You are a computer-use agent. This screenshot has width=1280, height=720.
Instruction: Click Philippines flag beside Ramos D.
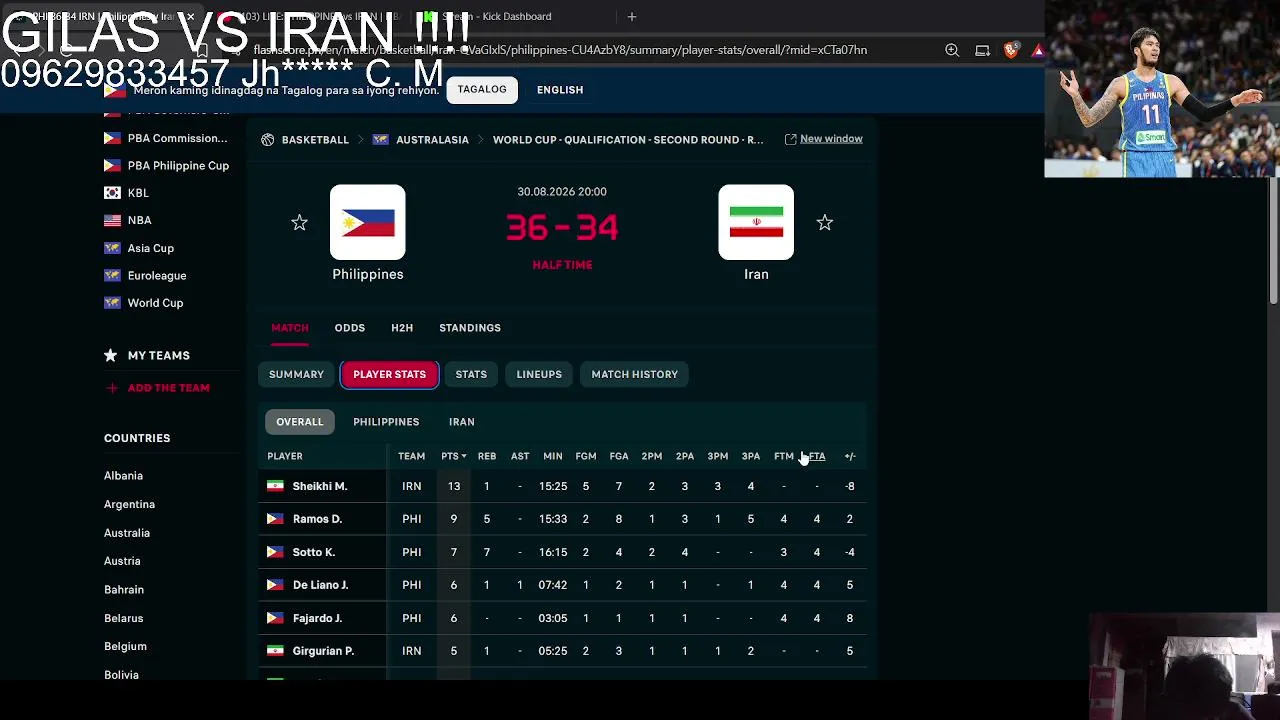275,519
